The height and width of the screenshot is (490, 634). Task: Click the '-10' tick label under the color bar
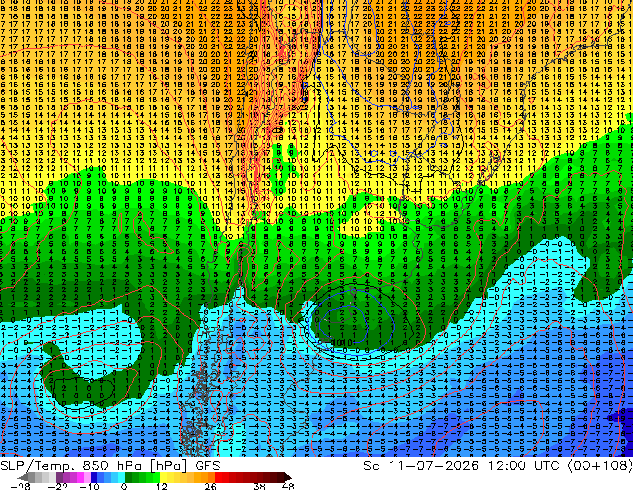(x=89, y=486)
